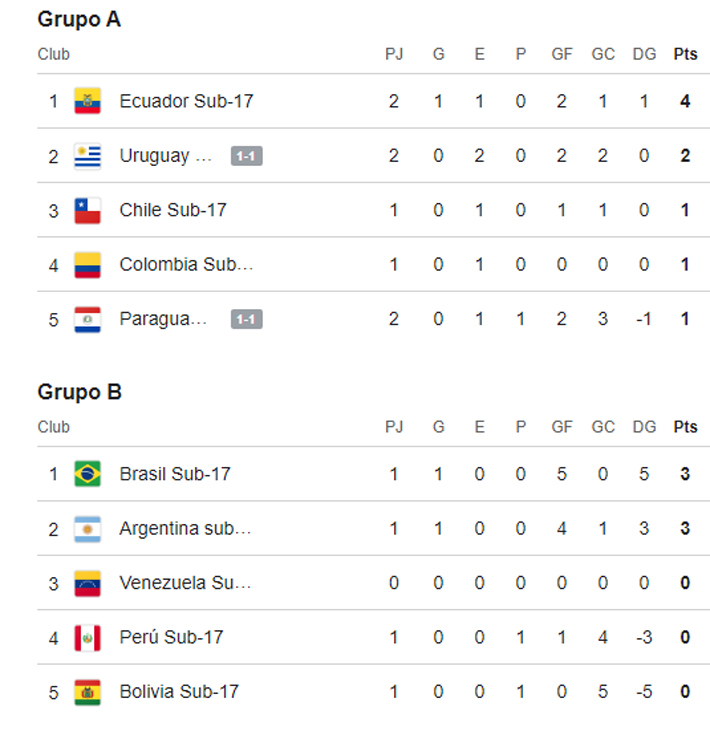The image size is (710, 747).
Task: Click the Venezuela flag icon
Action: click(88, 583)
